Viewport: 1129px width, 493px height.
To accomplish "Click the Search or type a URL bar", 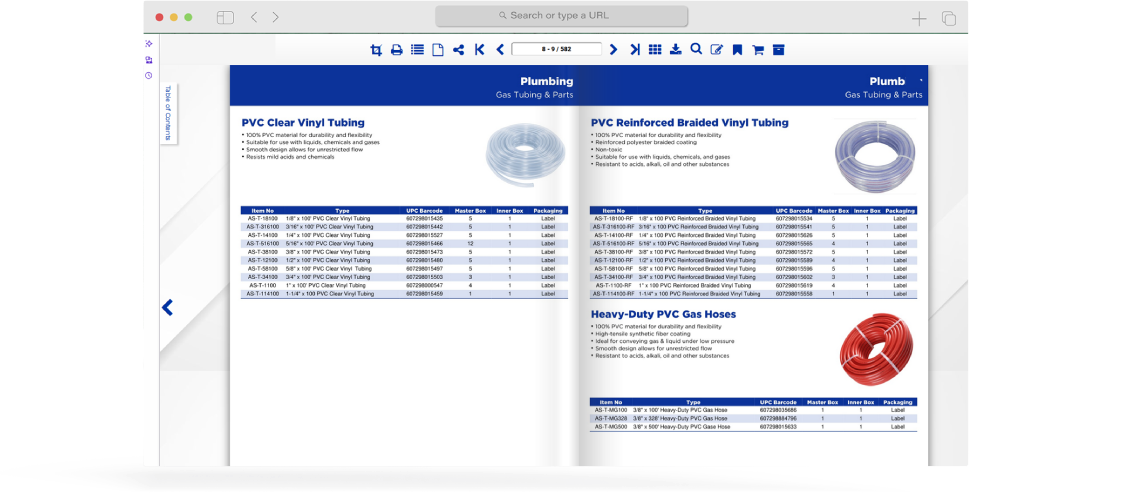I will click(x=562, y=16).
